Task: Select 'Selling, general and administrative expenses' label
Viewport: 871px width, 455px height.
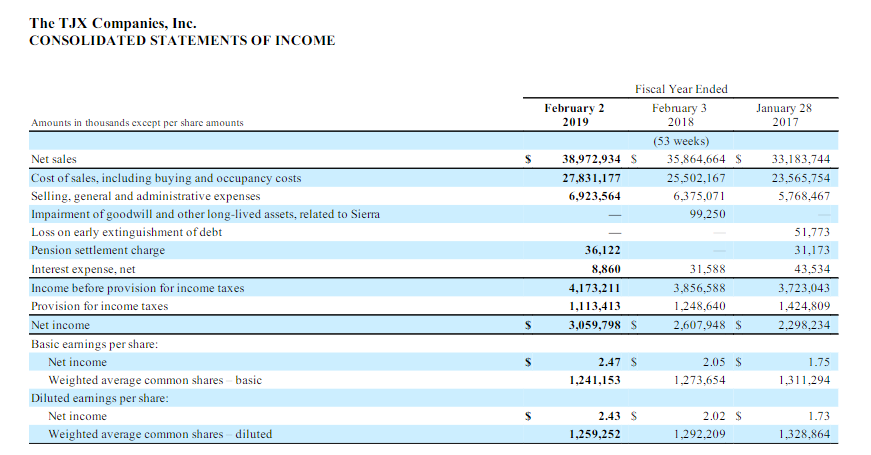Action: pyautogui.click(x=146, y=196)
